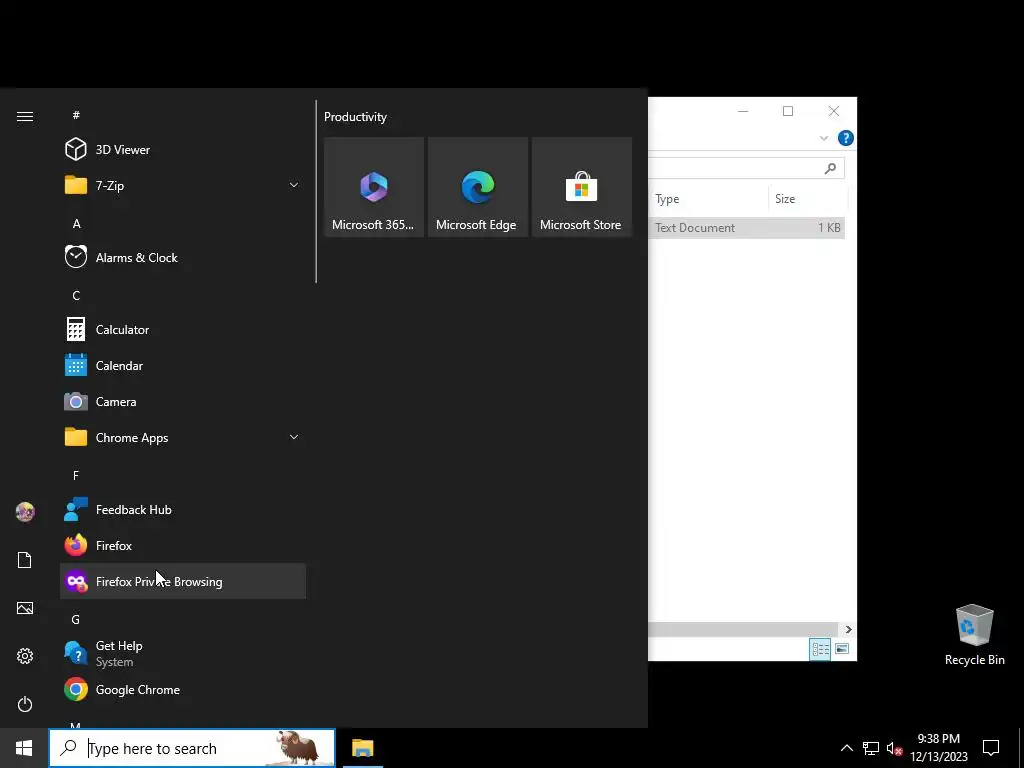
Task: Open Settings gear in Start sidebar
Action: click(x=25, y=656)
